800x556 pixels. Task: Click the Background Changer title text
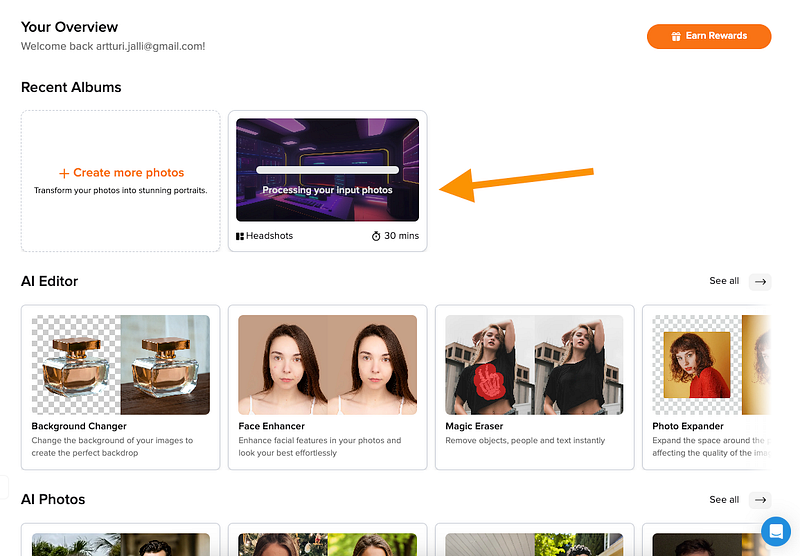(x=79, y=426)
